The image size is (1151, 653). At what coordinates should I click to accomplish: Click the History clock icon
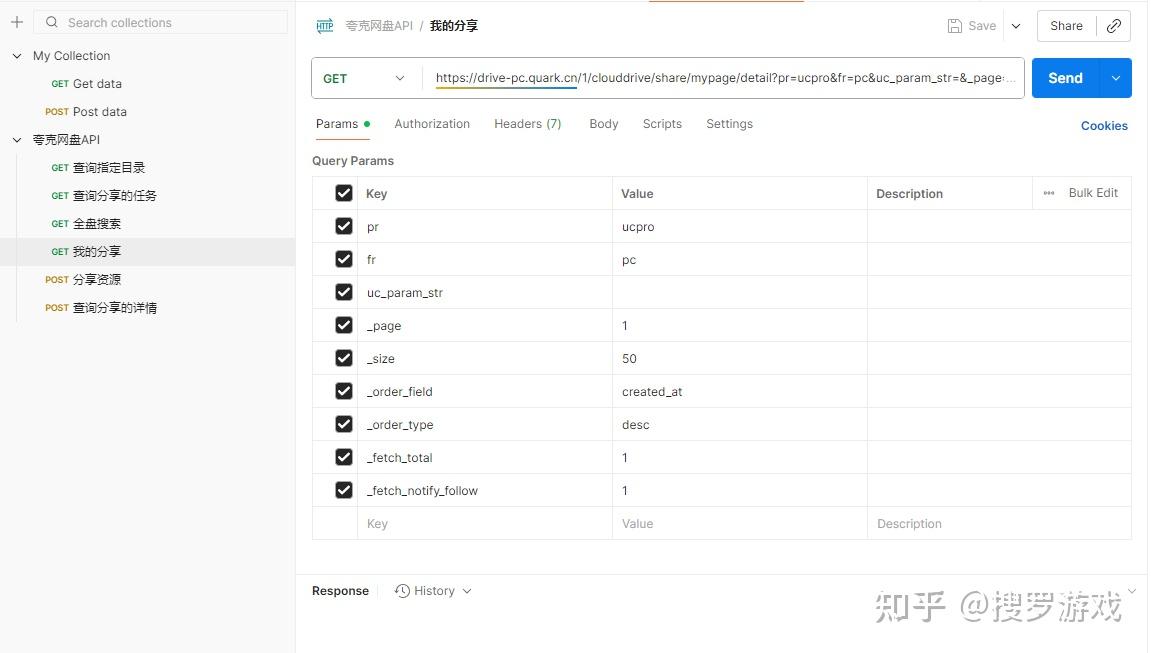[x=403, y=591]
